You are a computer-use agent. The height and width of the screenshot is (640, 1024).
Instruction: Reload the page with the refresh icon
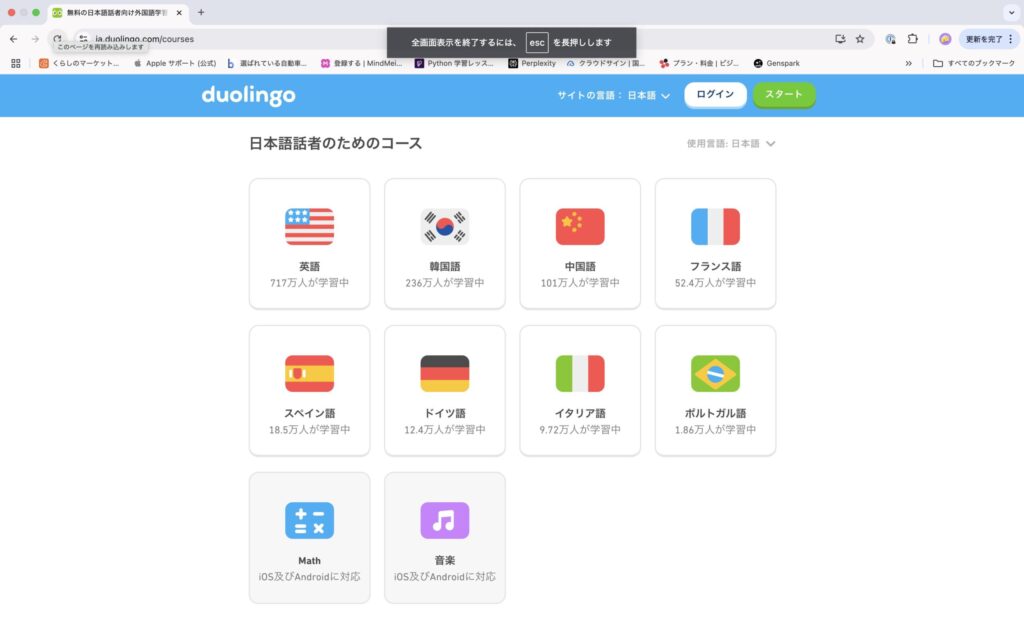(57, 39)
